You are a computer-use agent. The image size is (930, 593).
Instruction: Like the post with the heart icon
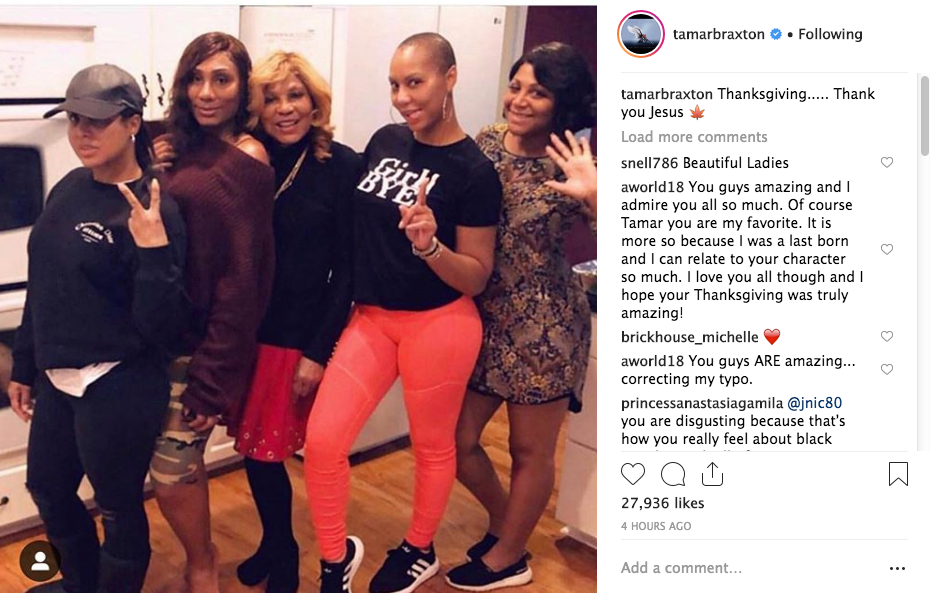tap(632, 474)
